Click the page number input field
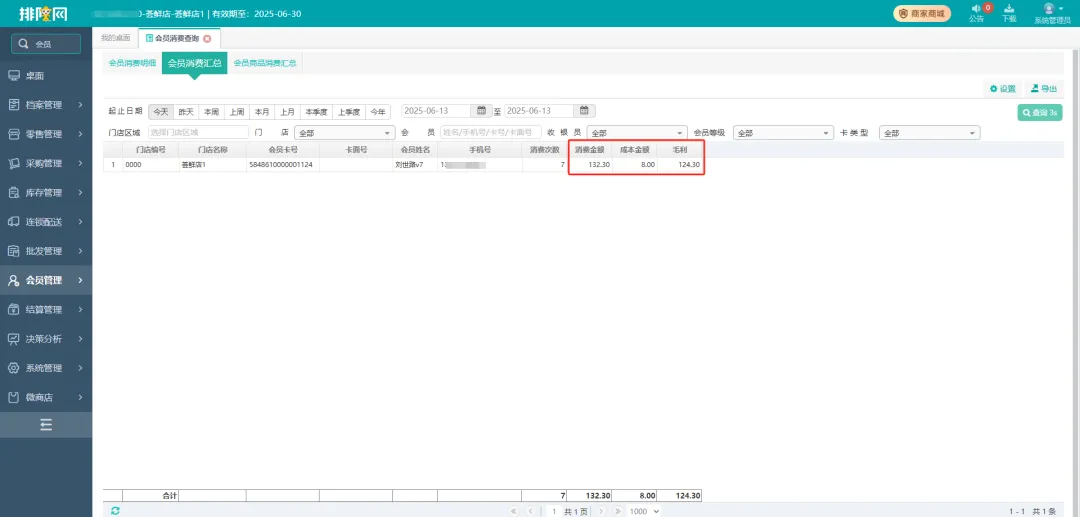The image size is (1080, 517). coord(552,511)
